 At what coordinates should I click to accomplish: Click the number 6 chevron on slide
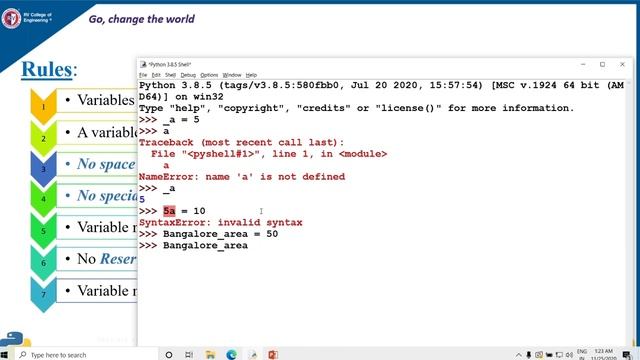pyautogui.click(x=43, y=263)
